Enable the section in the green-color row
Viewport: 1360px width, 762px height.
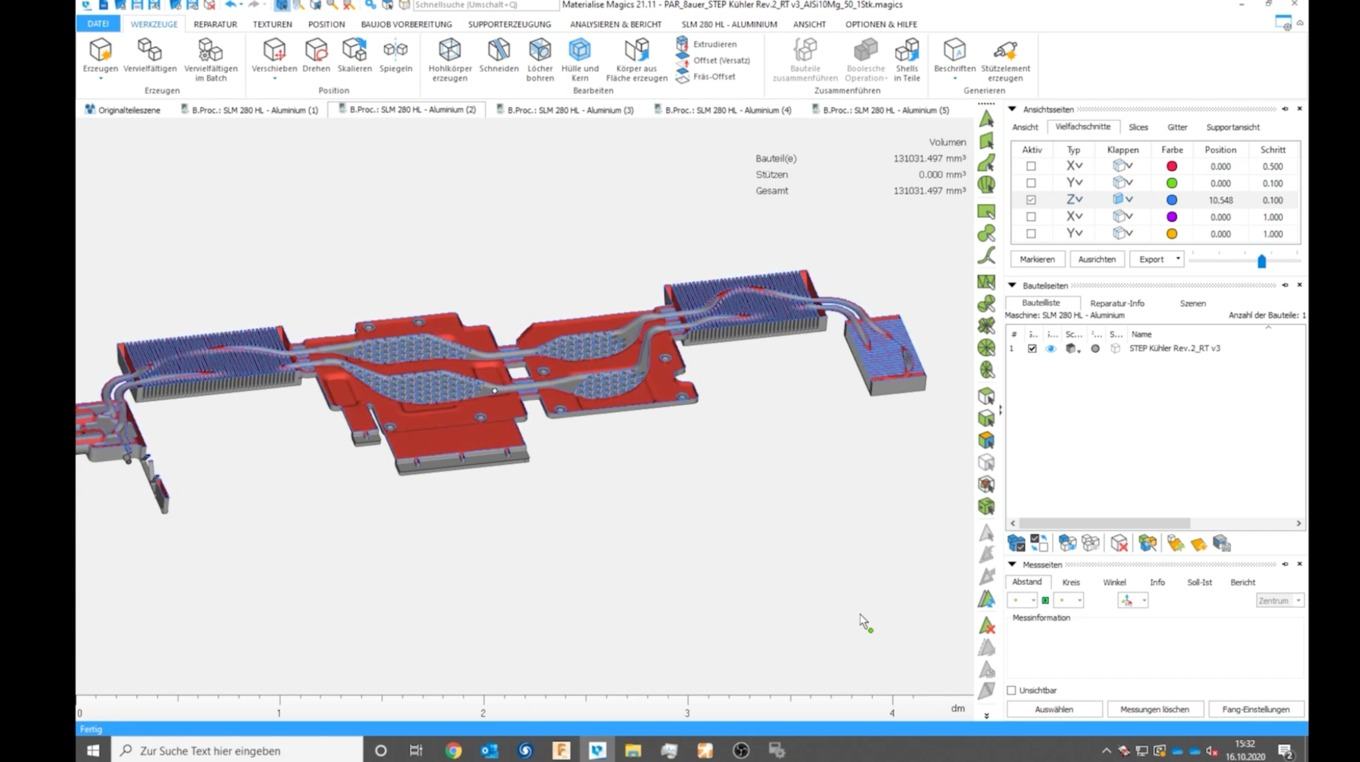pos(1031,183)
